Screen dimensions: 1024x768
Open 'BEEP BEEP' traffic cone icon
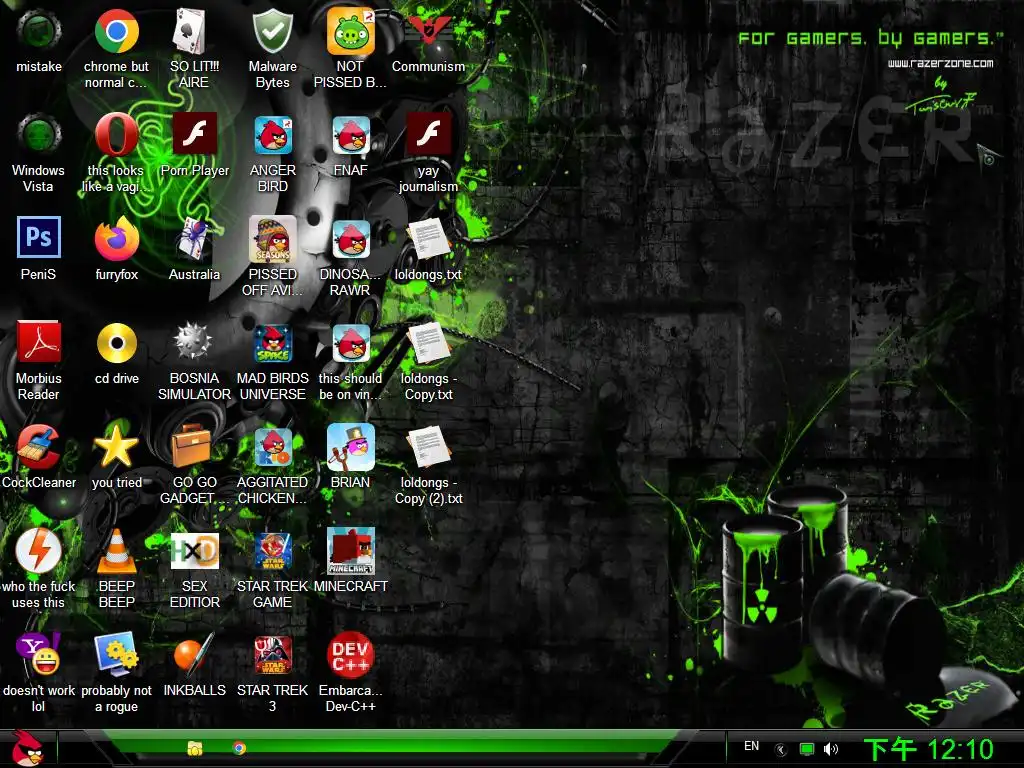pos(116,550)
